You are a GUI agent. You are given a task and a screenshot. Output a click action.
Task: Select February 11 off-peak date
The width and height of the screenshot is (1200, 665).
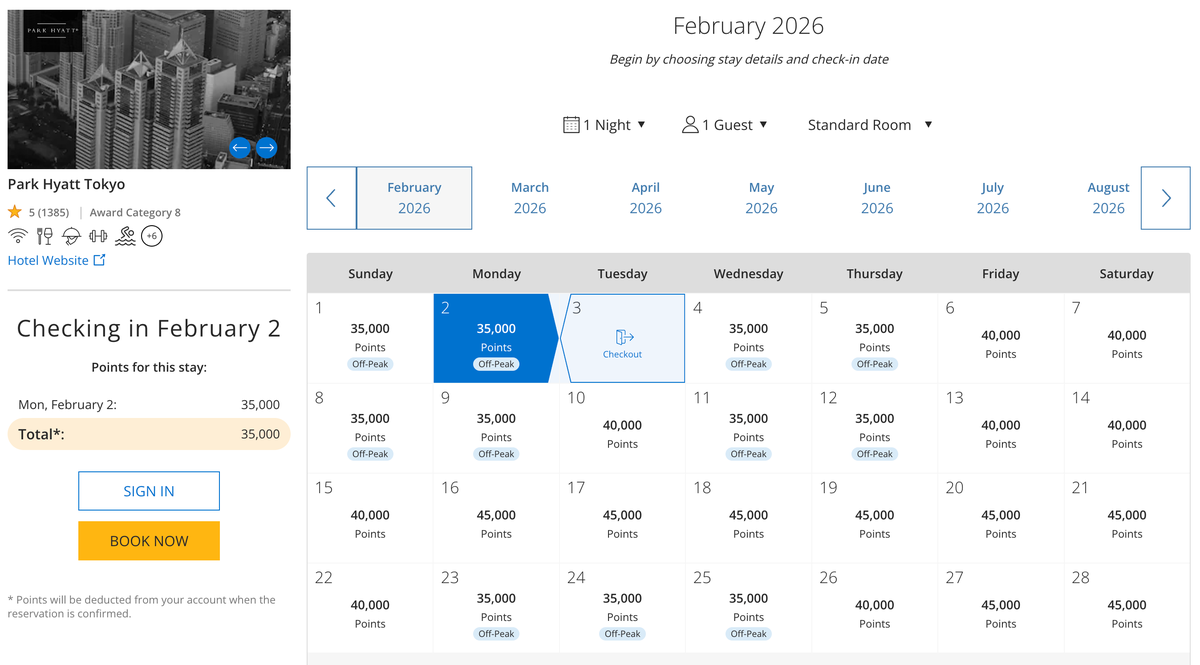(749, 428)
